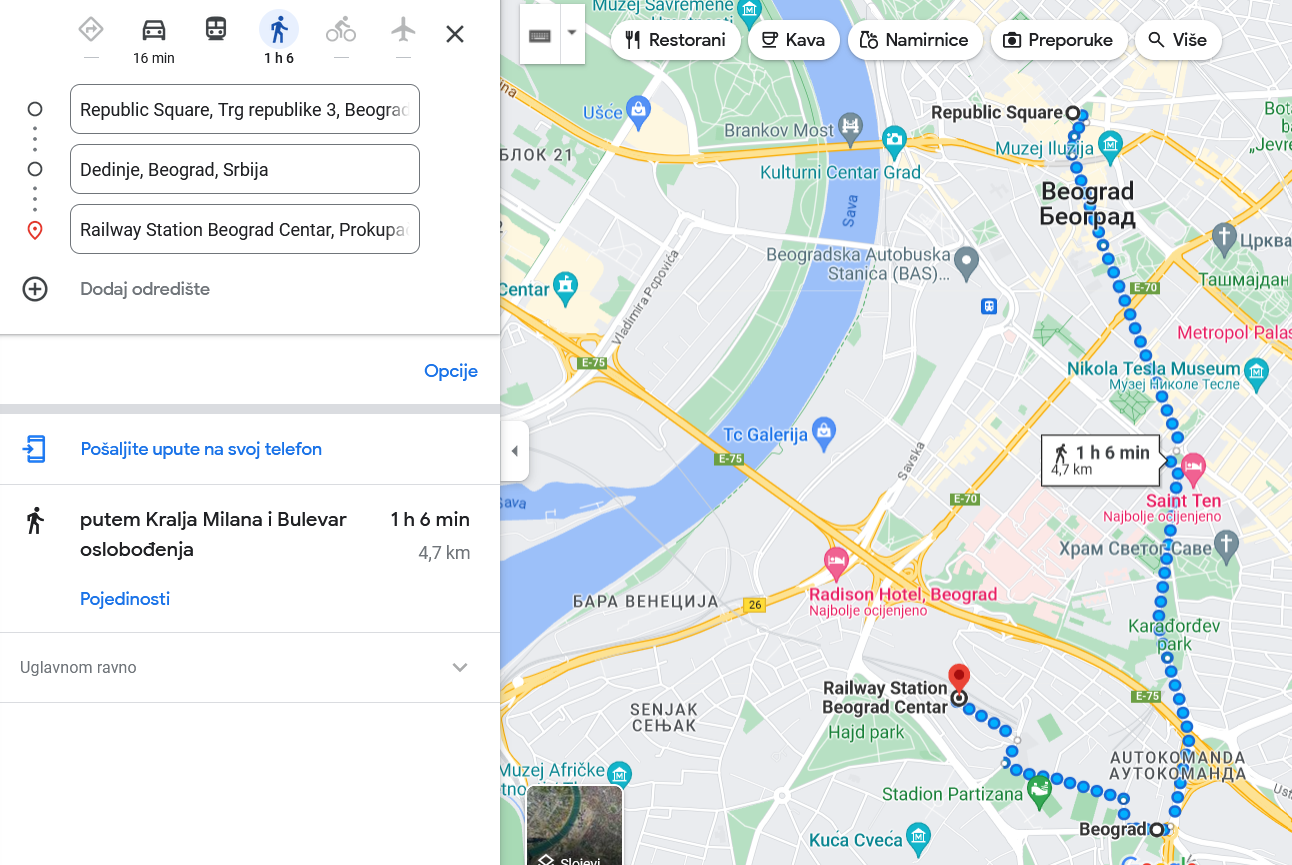The height and width of the screenshot is (865, 1292).
Task: Filter map by Restorani
Action: click(675, 40)
